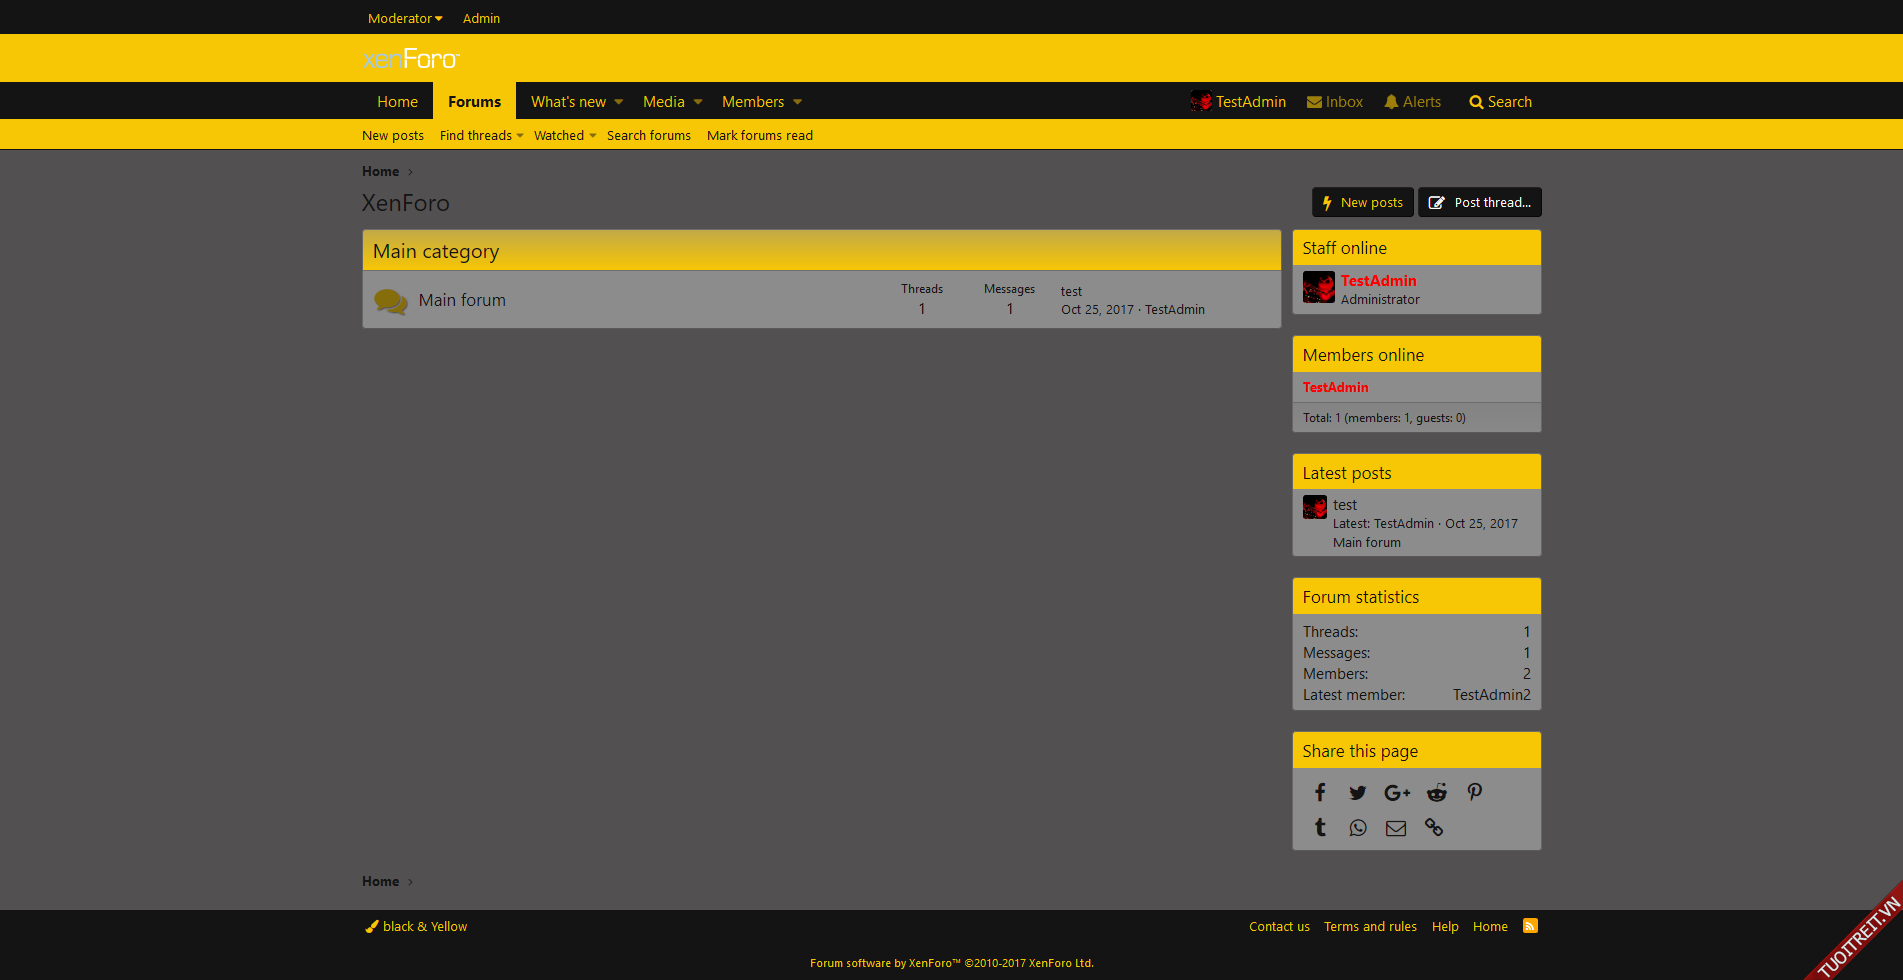Open the What's new tab
1903x980 pixels.
pos(568,102)
